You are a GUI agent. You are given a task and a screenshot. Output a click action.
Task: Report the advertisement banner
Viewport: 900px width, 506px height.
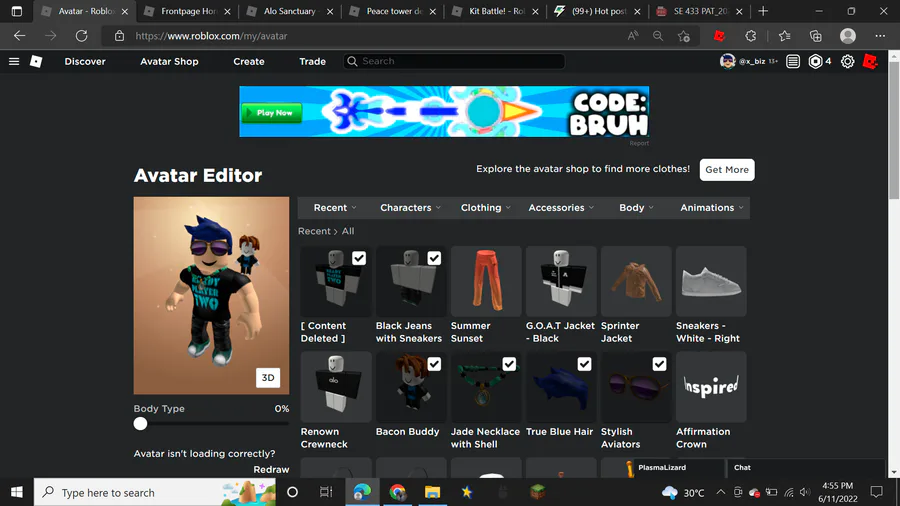pos(639,143)
